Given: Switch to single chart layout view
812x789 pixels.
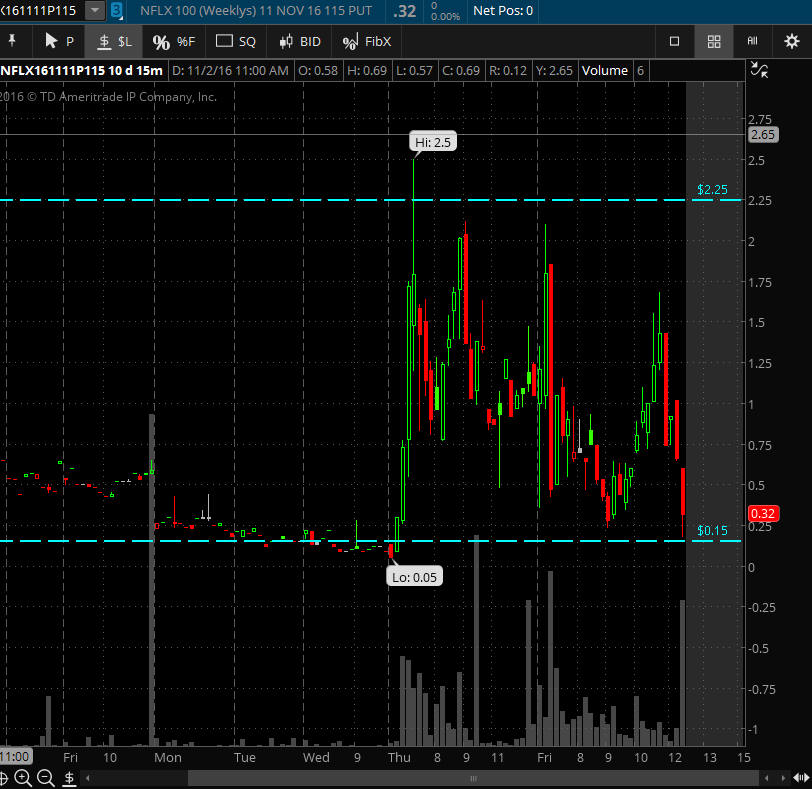Looking at the screenshot, I should click(674, 41).
